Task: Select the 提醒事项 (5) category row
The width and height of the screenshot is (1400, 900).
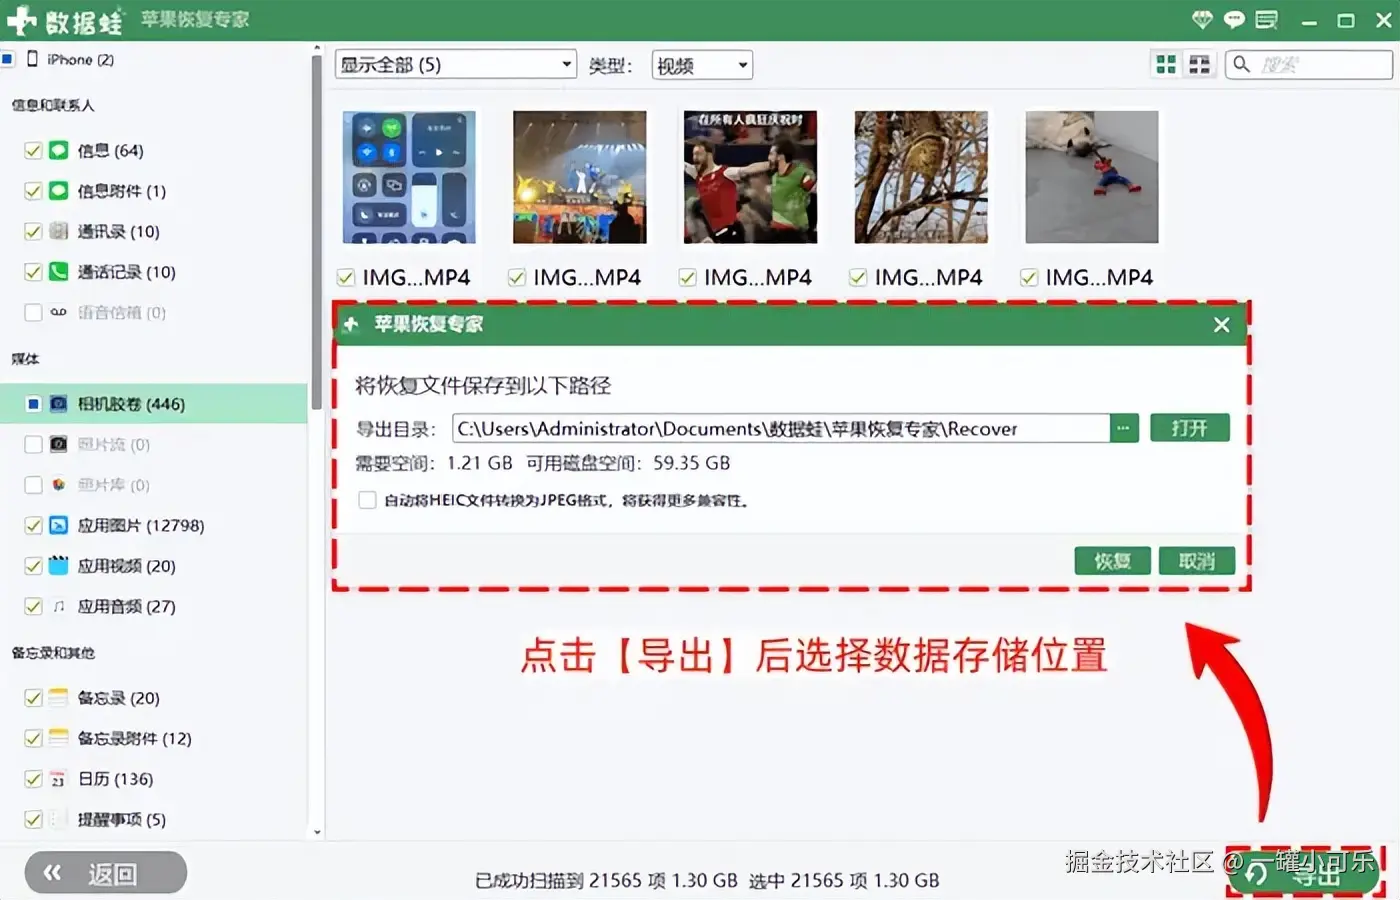Action: click(154, 819)
